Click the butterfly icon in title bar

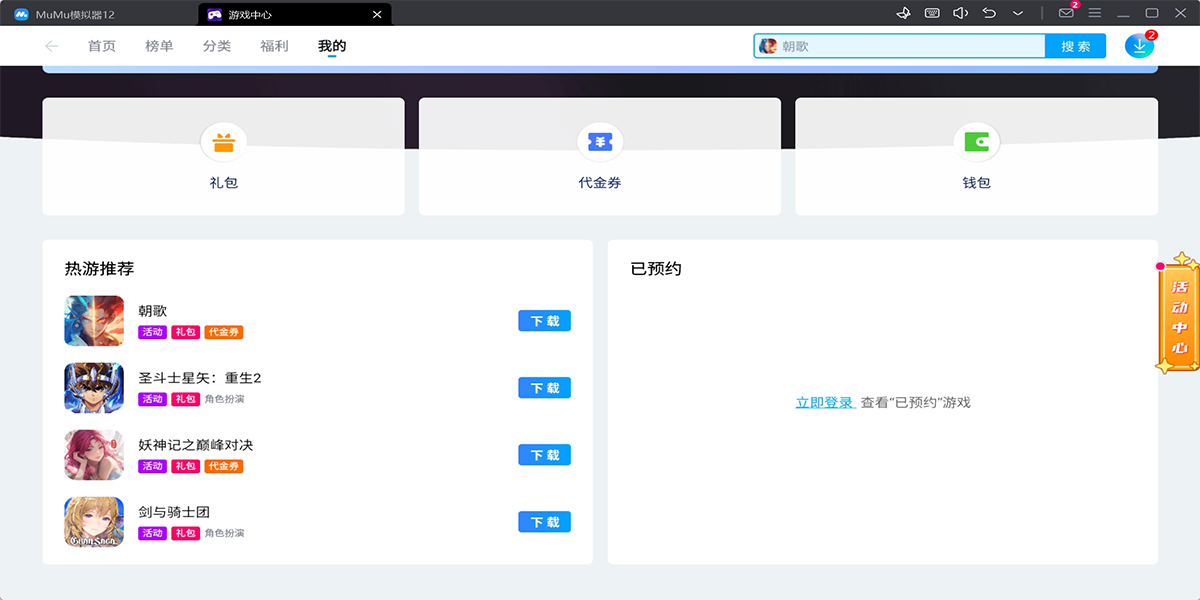tap(903, 13)
